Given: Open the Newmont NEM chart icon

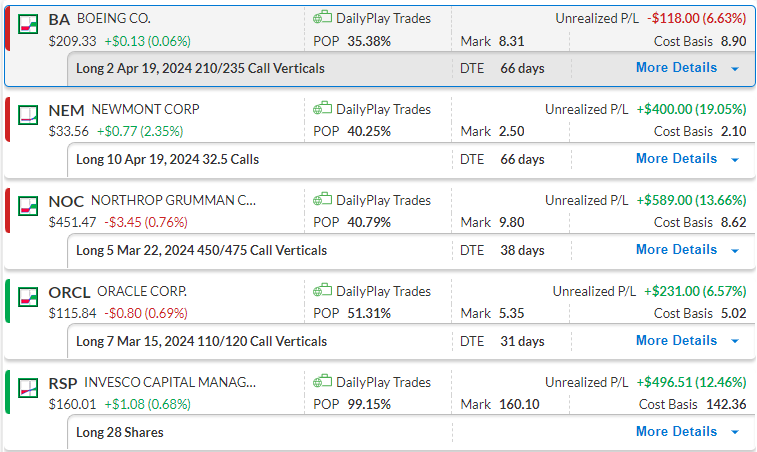Looking at the screenshot, I should click(x=28, y=115).
